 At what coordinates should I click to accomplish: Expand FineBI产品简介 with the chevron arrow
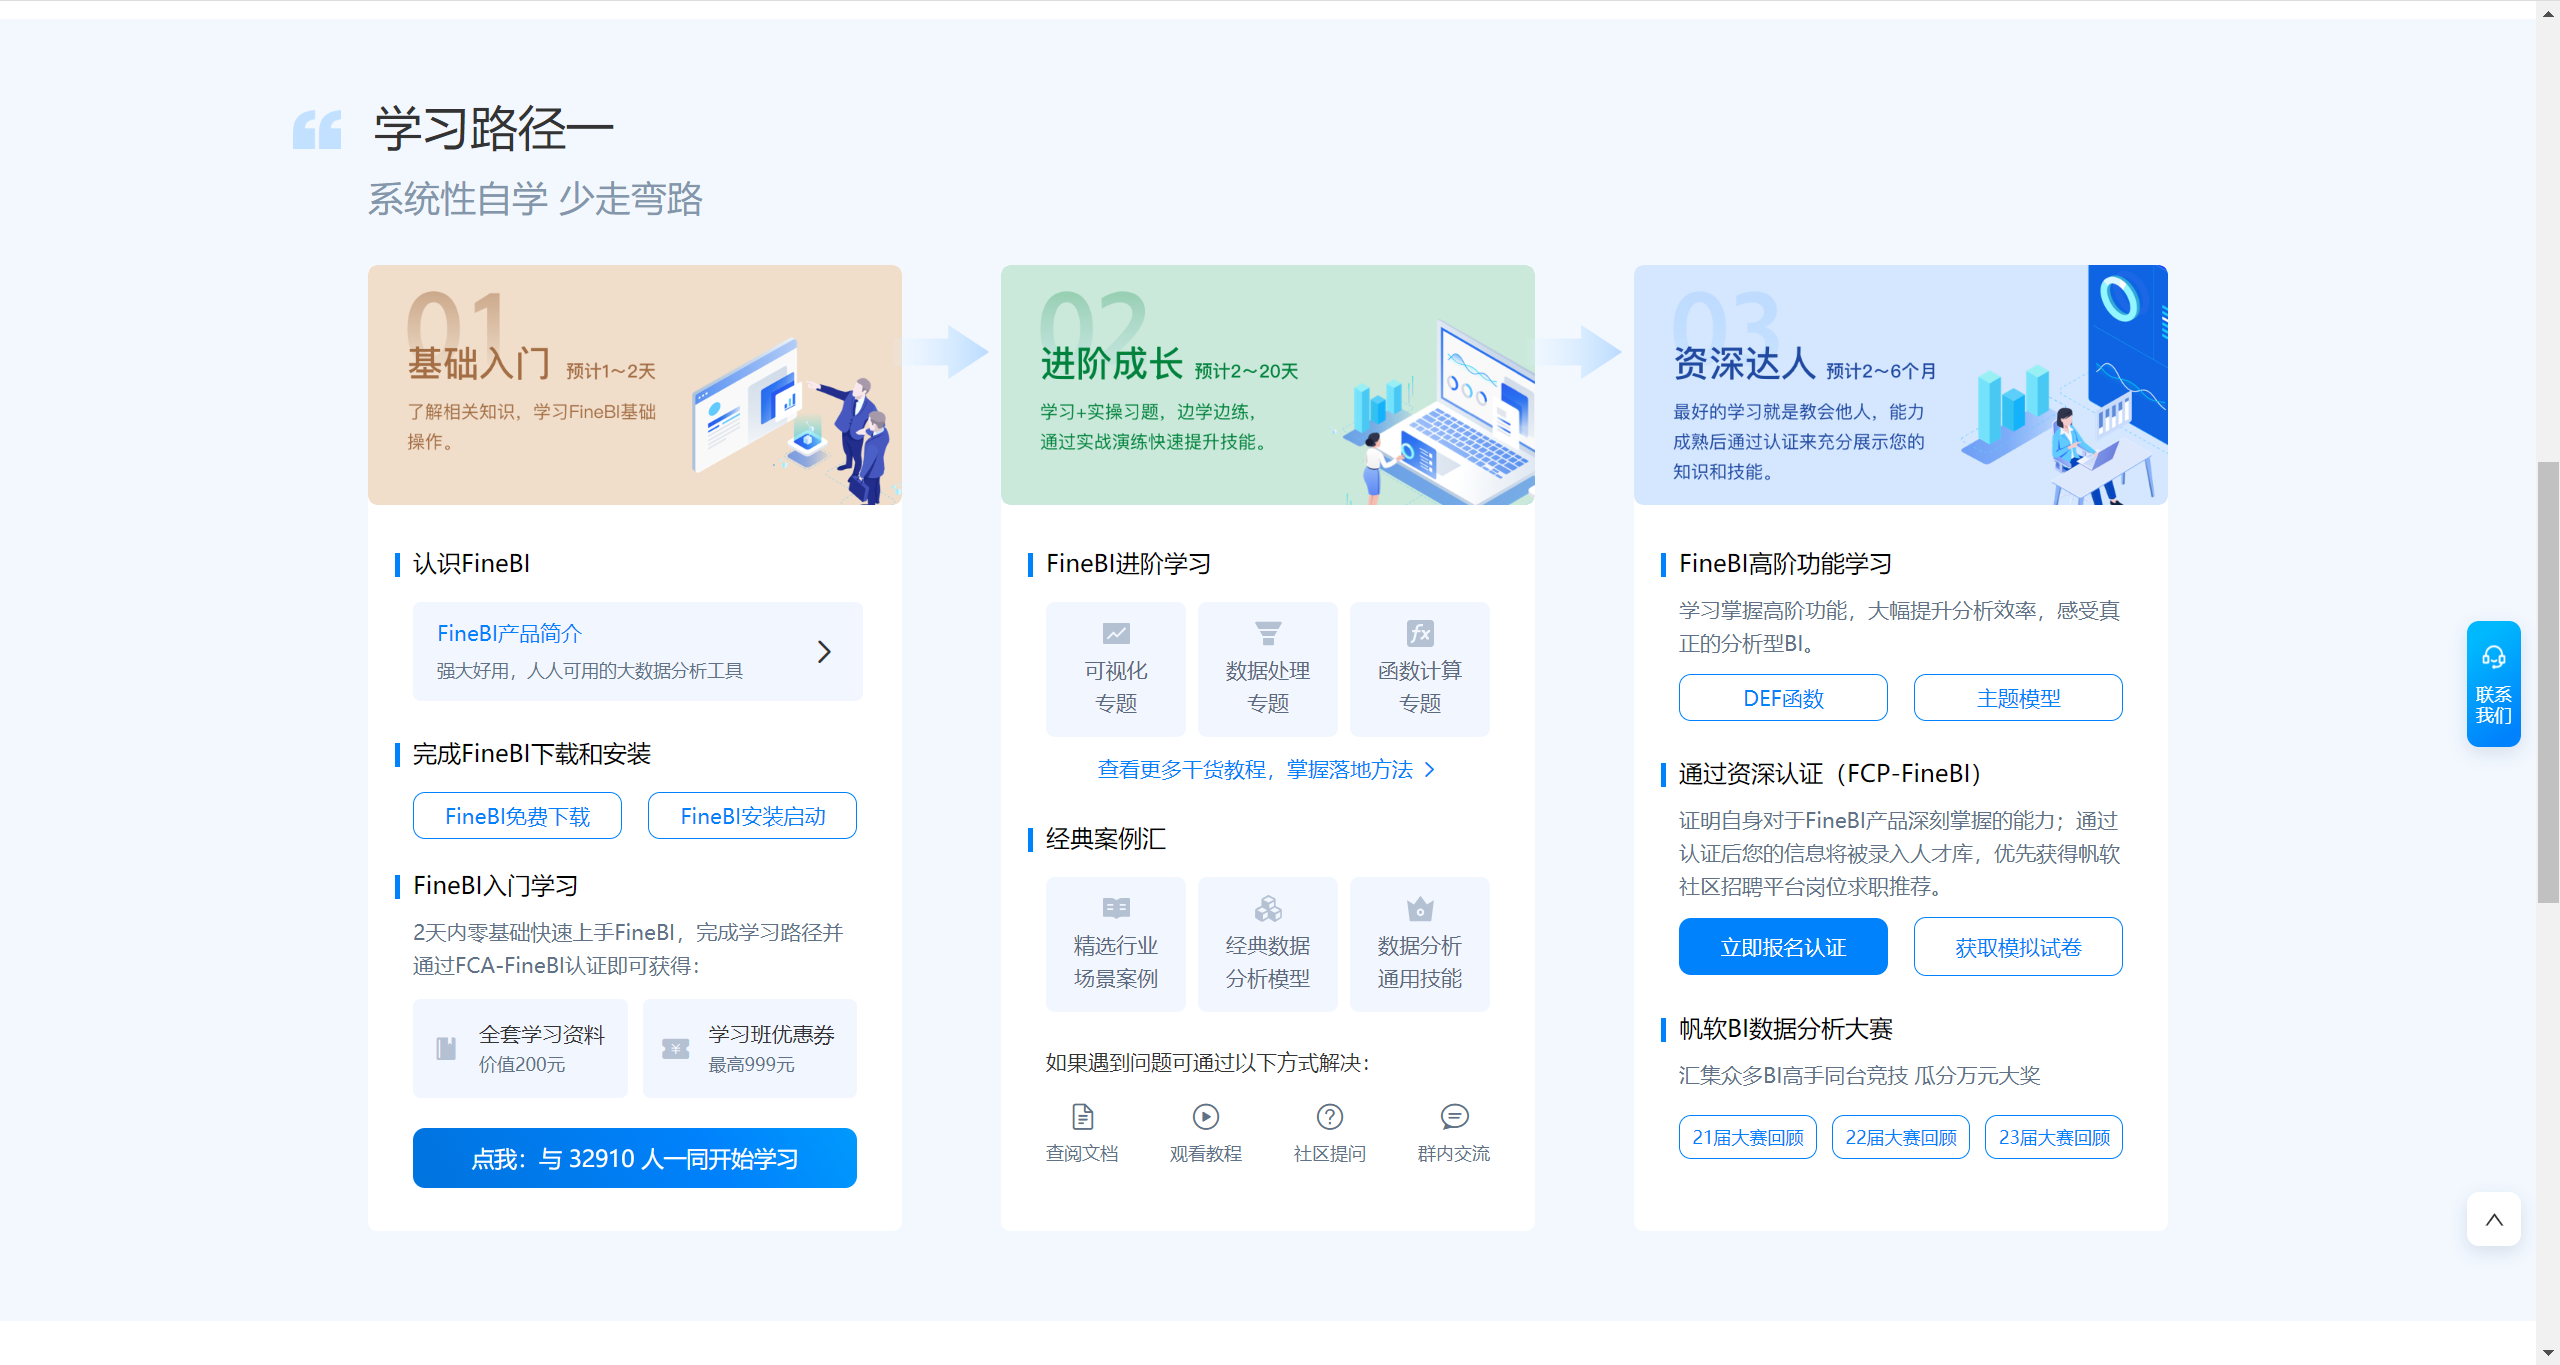point(824,652)
